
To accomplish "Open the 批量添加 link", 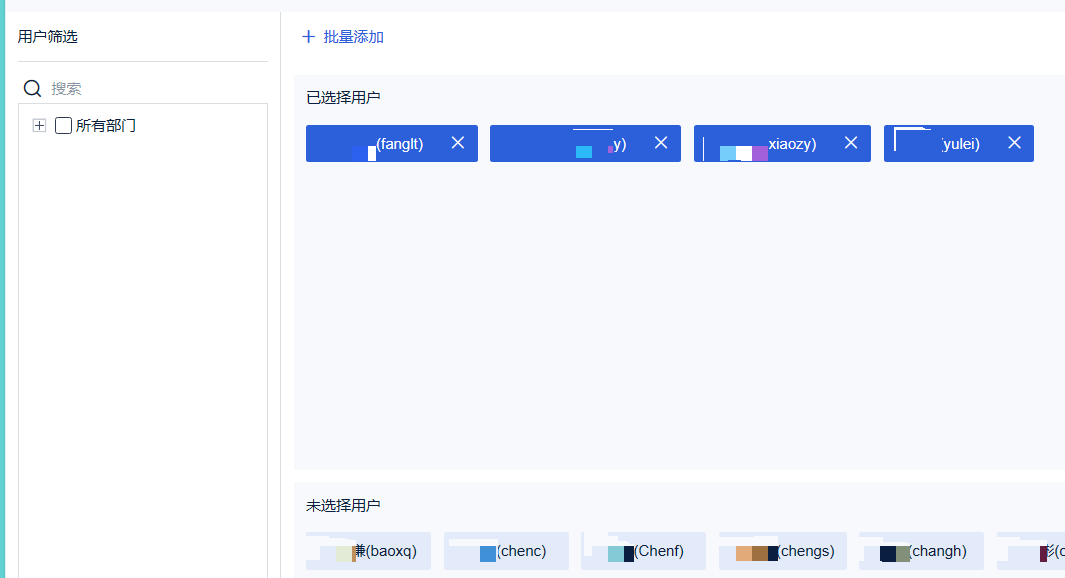I will (x=353, y=37).
